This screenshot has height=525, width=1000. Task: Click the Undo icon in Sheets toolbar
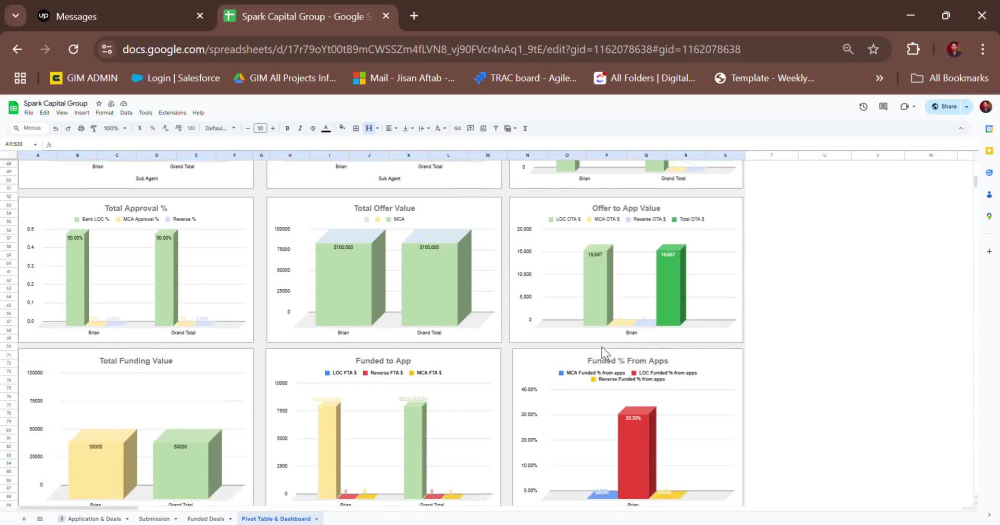55,128
